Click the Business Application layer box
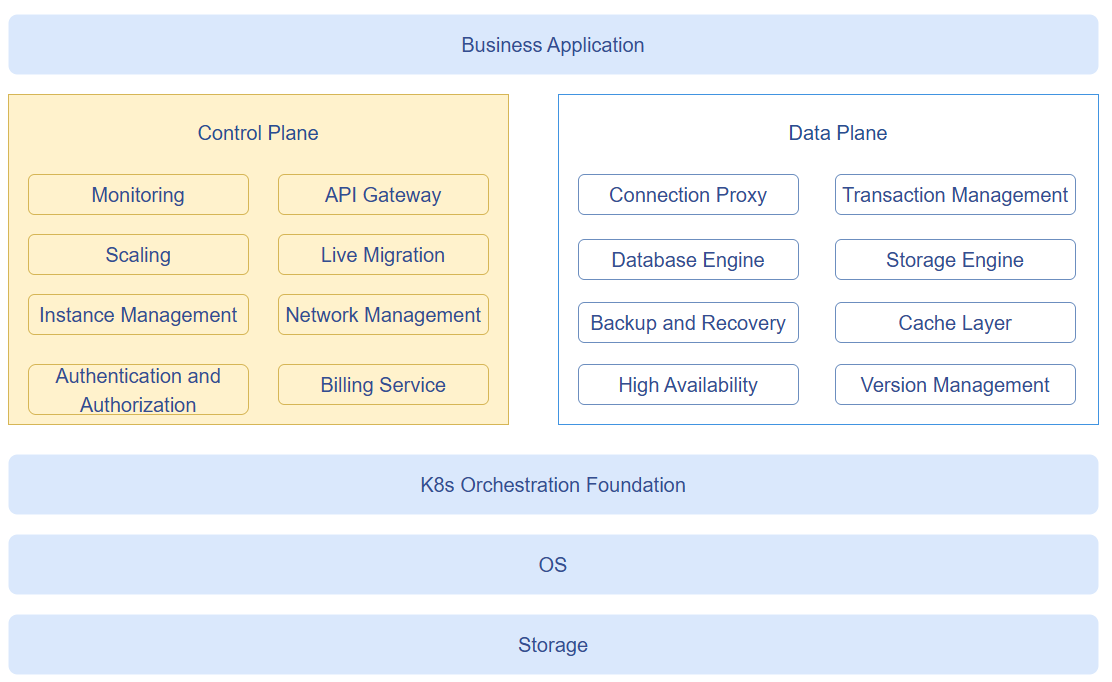The image size is (1112, 682). point(553,45)
